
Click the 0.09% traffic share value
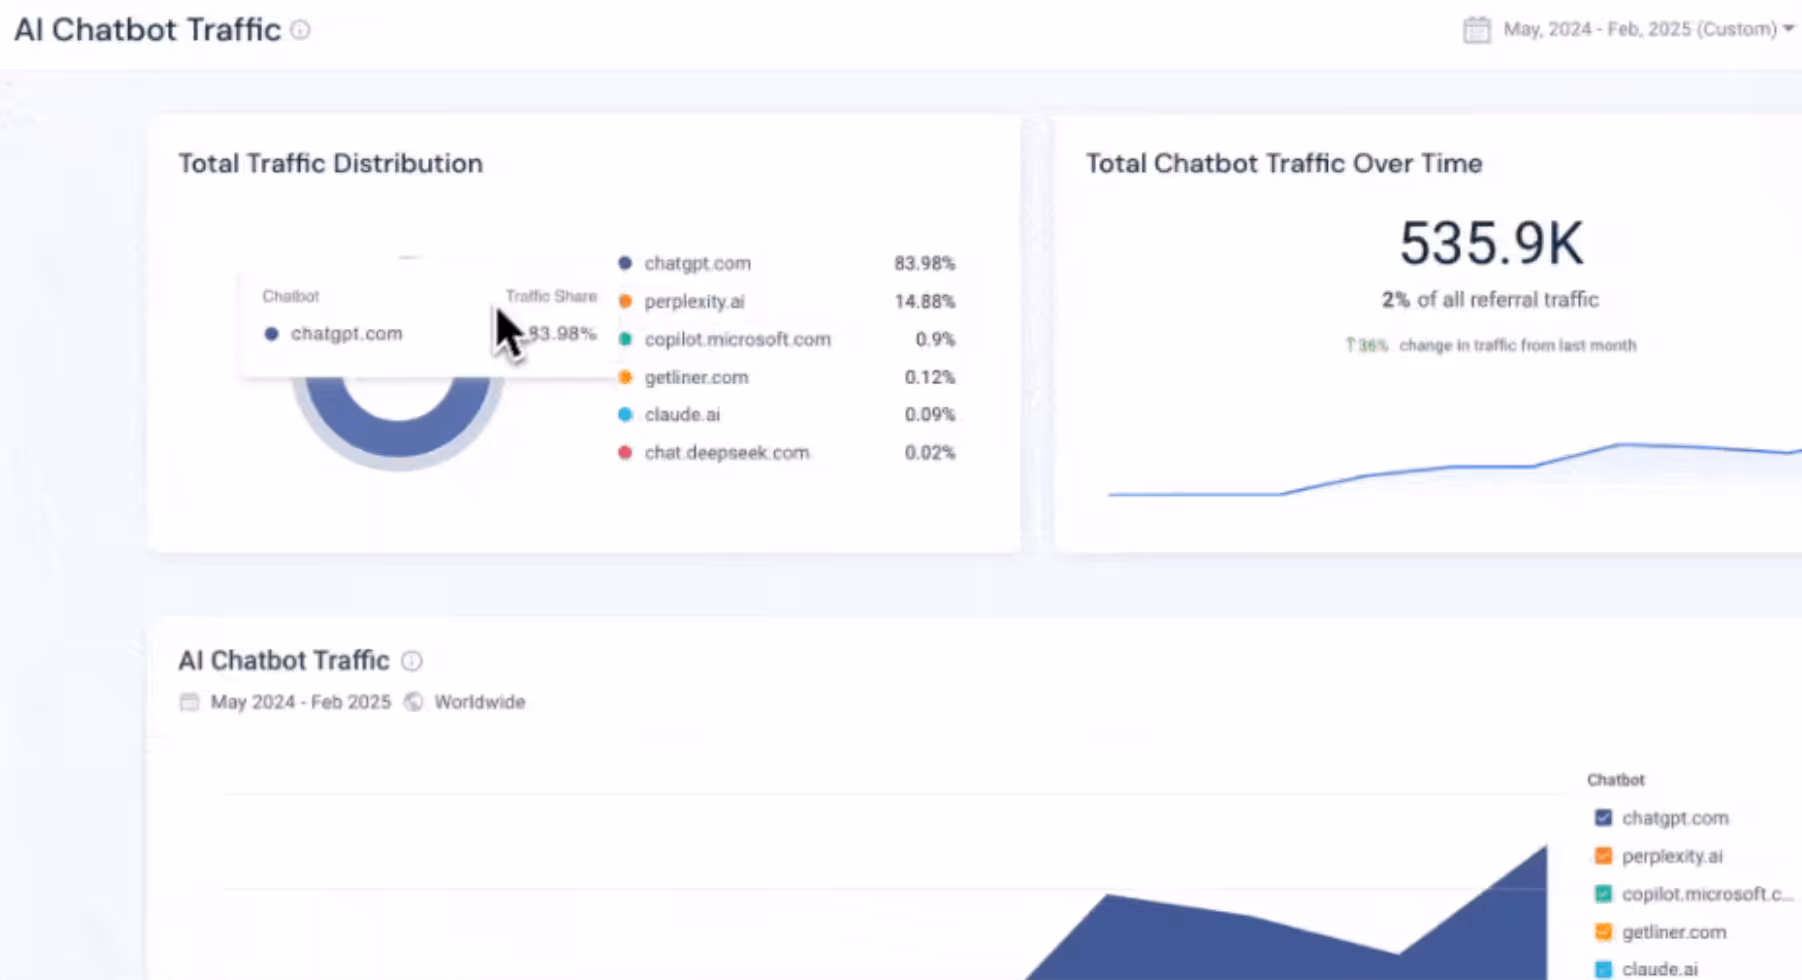(929, 414)
